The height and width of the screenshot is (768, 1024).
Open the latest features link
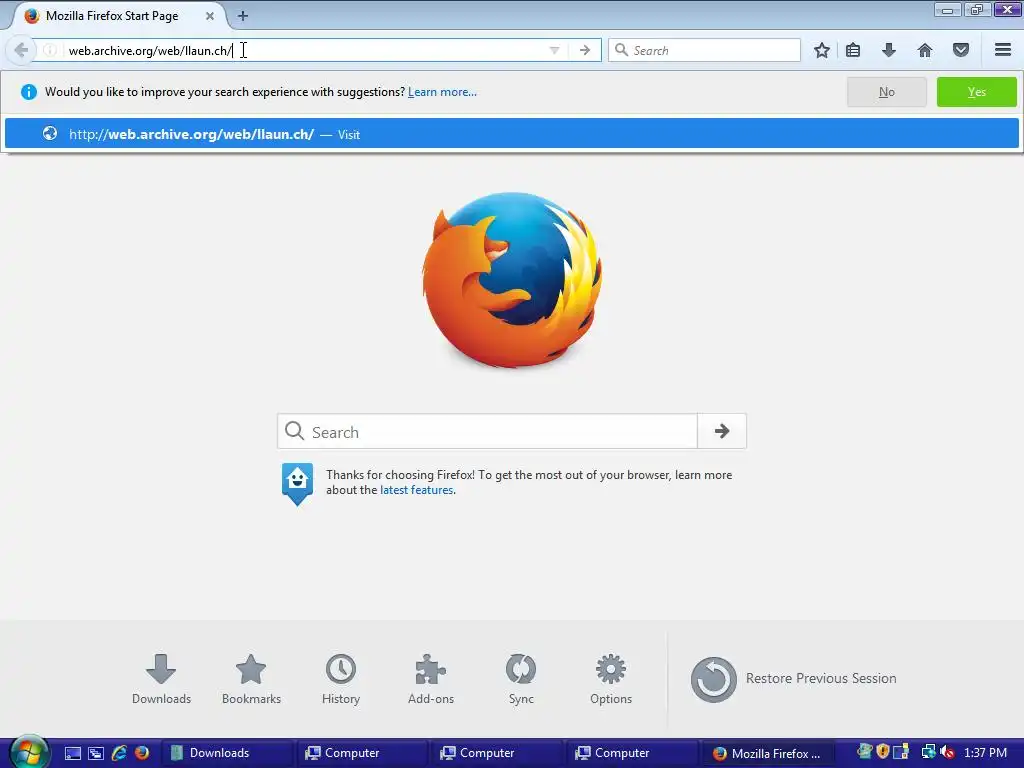[x=417, y=490]
